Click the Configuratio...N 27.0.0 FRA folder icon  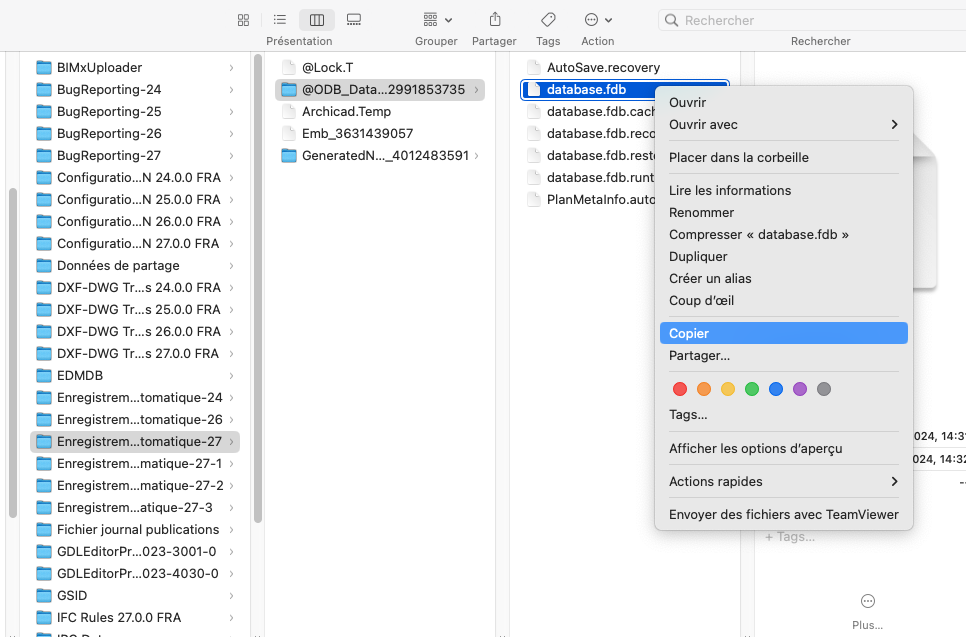pyautogui.click(x=44, y=243)
